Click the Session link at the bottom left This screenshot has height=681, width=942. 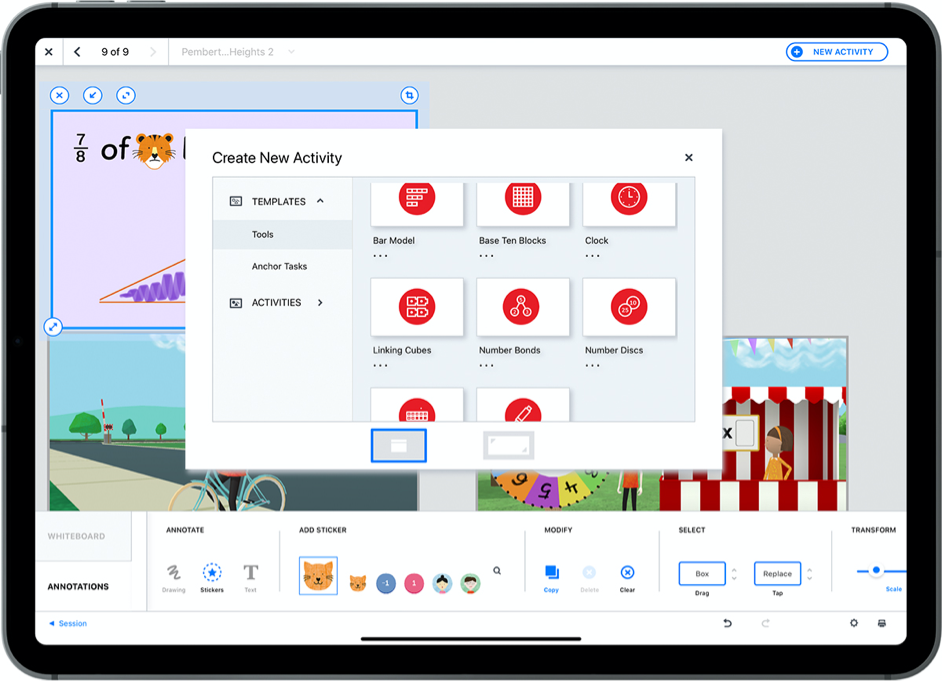(x=68, y=623)
